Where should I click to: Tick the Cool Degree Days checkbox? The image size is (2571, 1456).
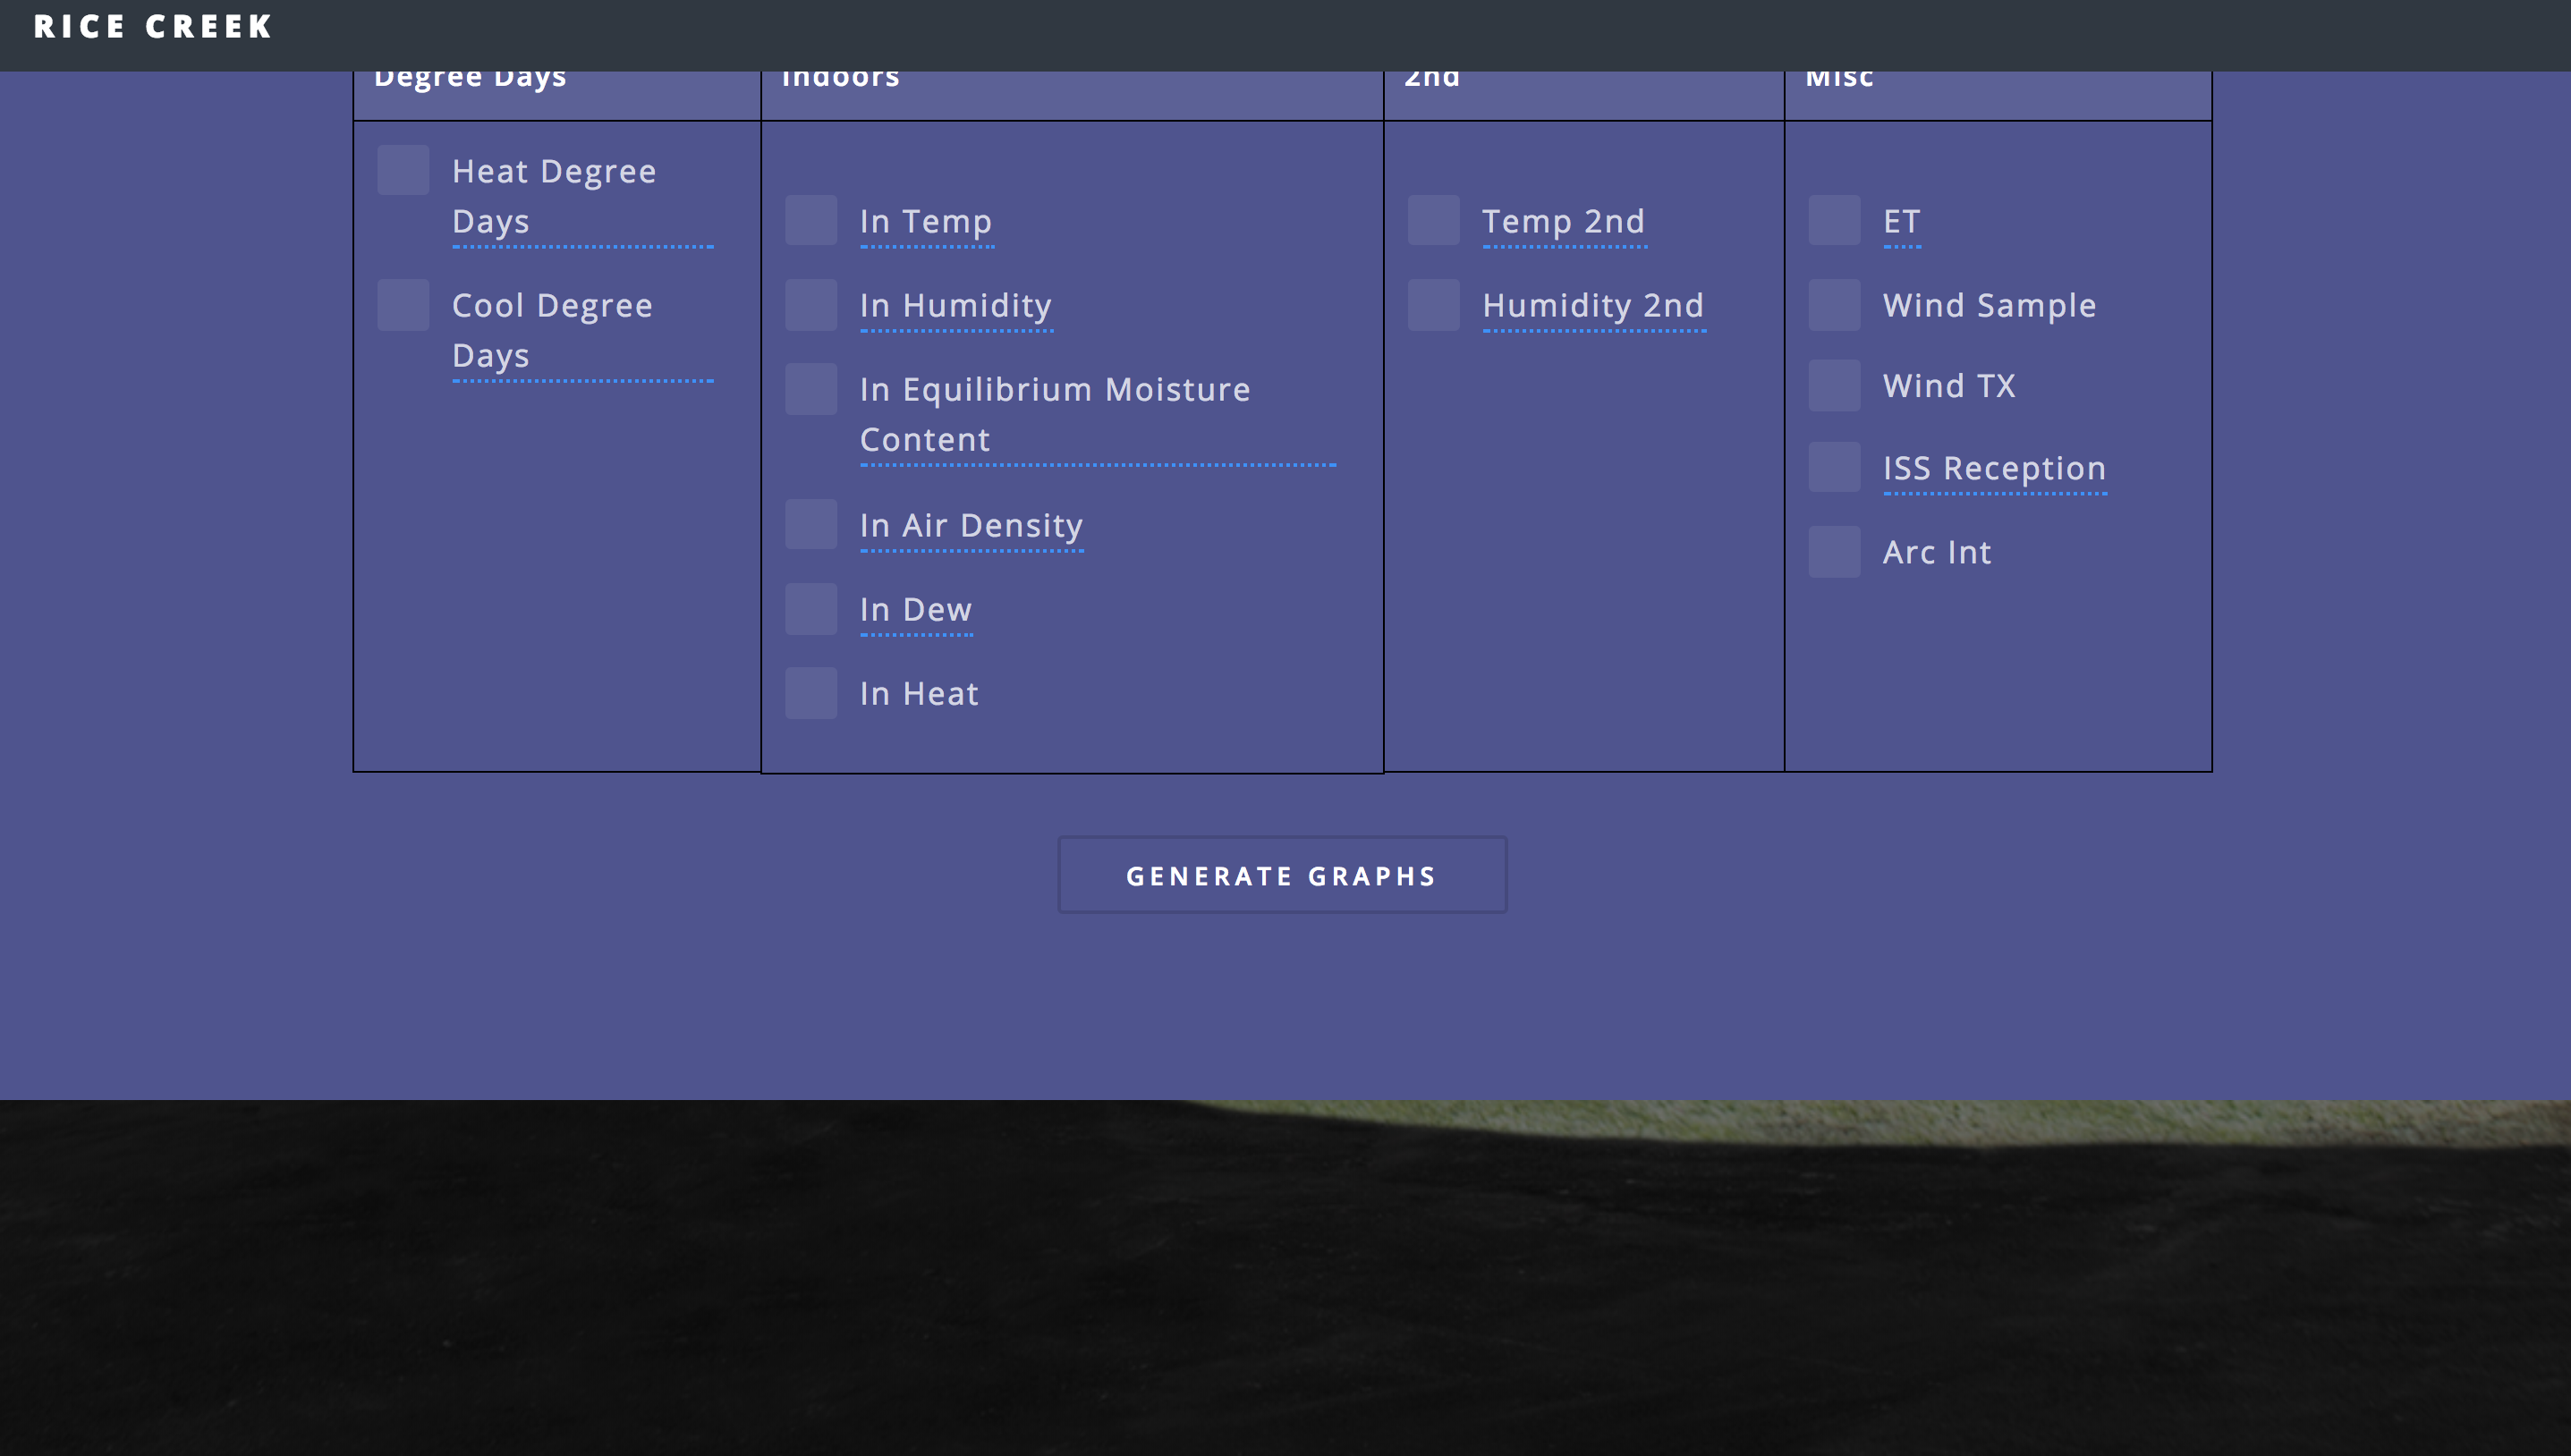pos(403,304)
